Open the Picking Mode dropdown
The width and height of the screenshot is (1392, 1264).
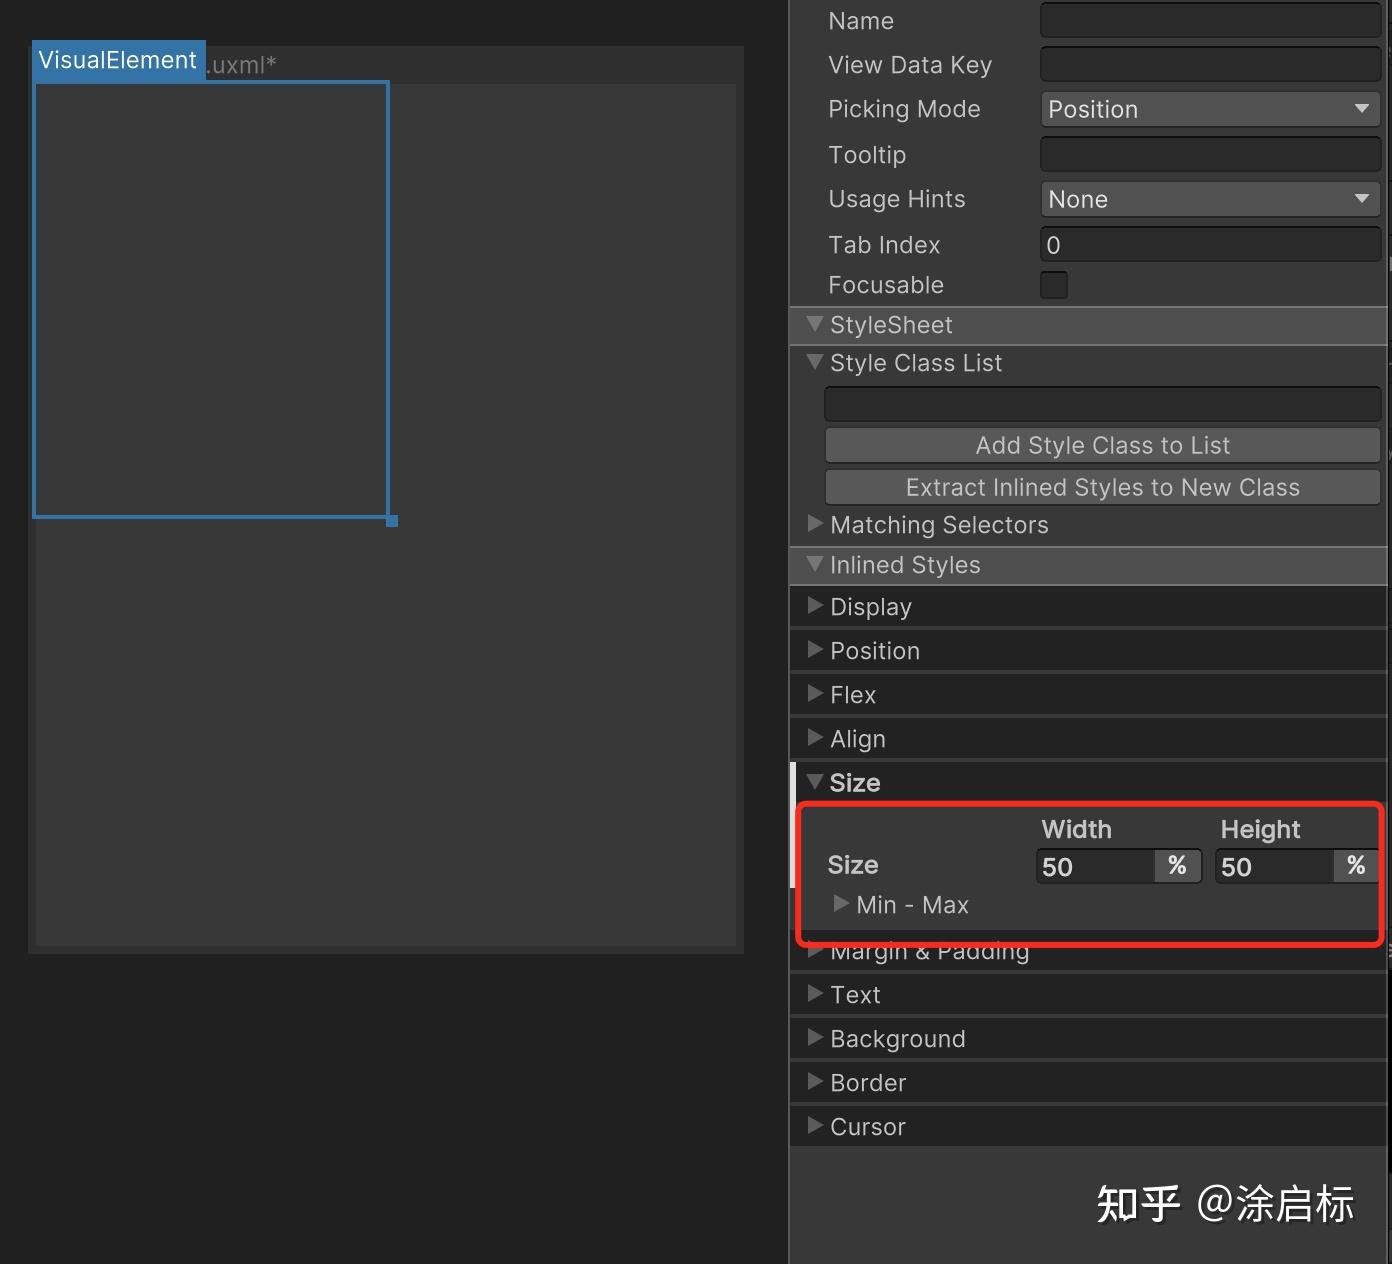tap(1210, 109)
